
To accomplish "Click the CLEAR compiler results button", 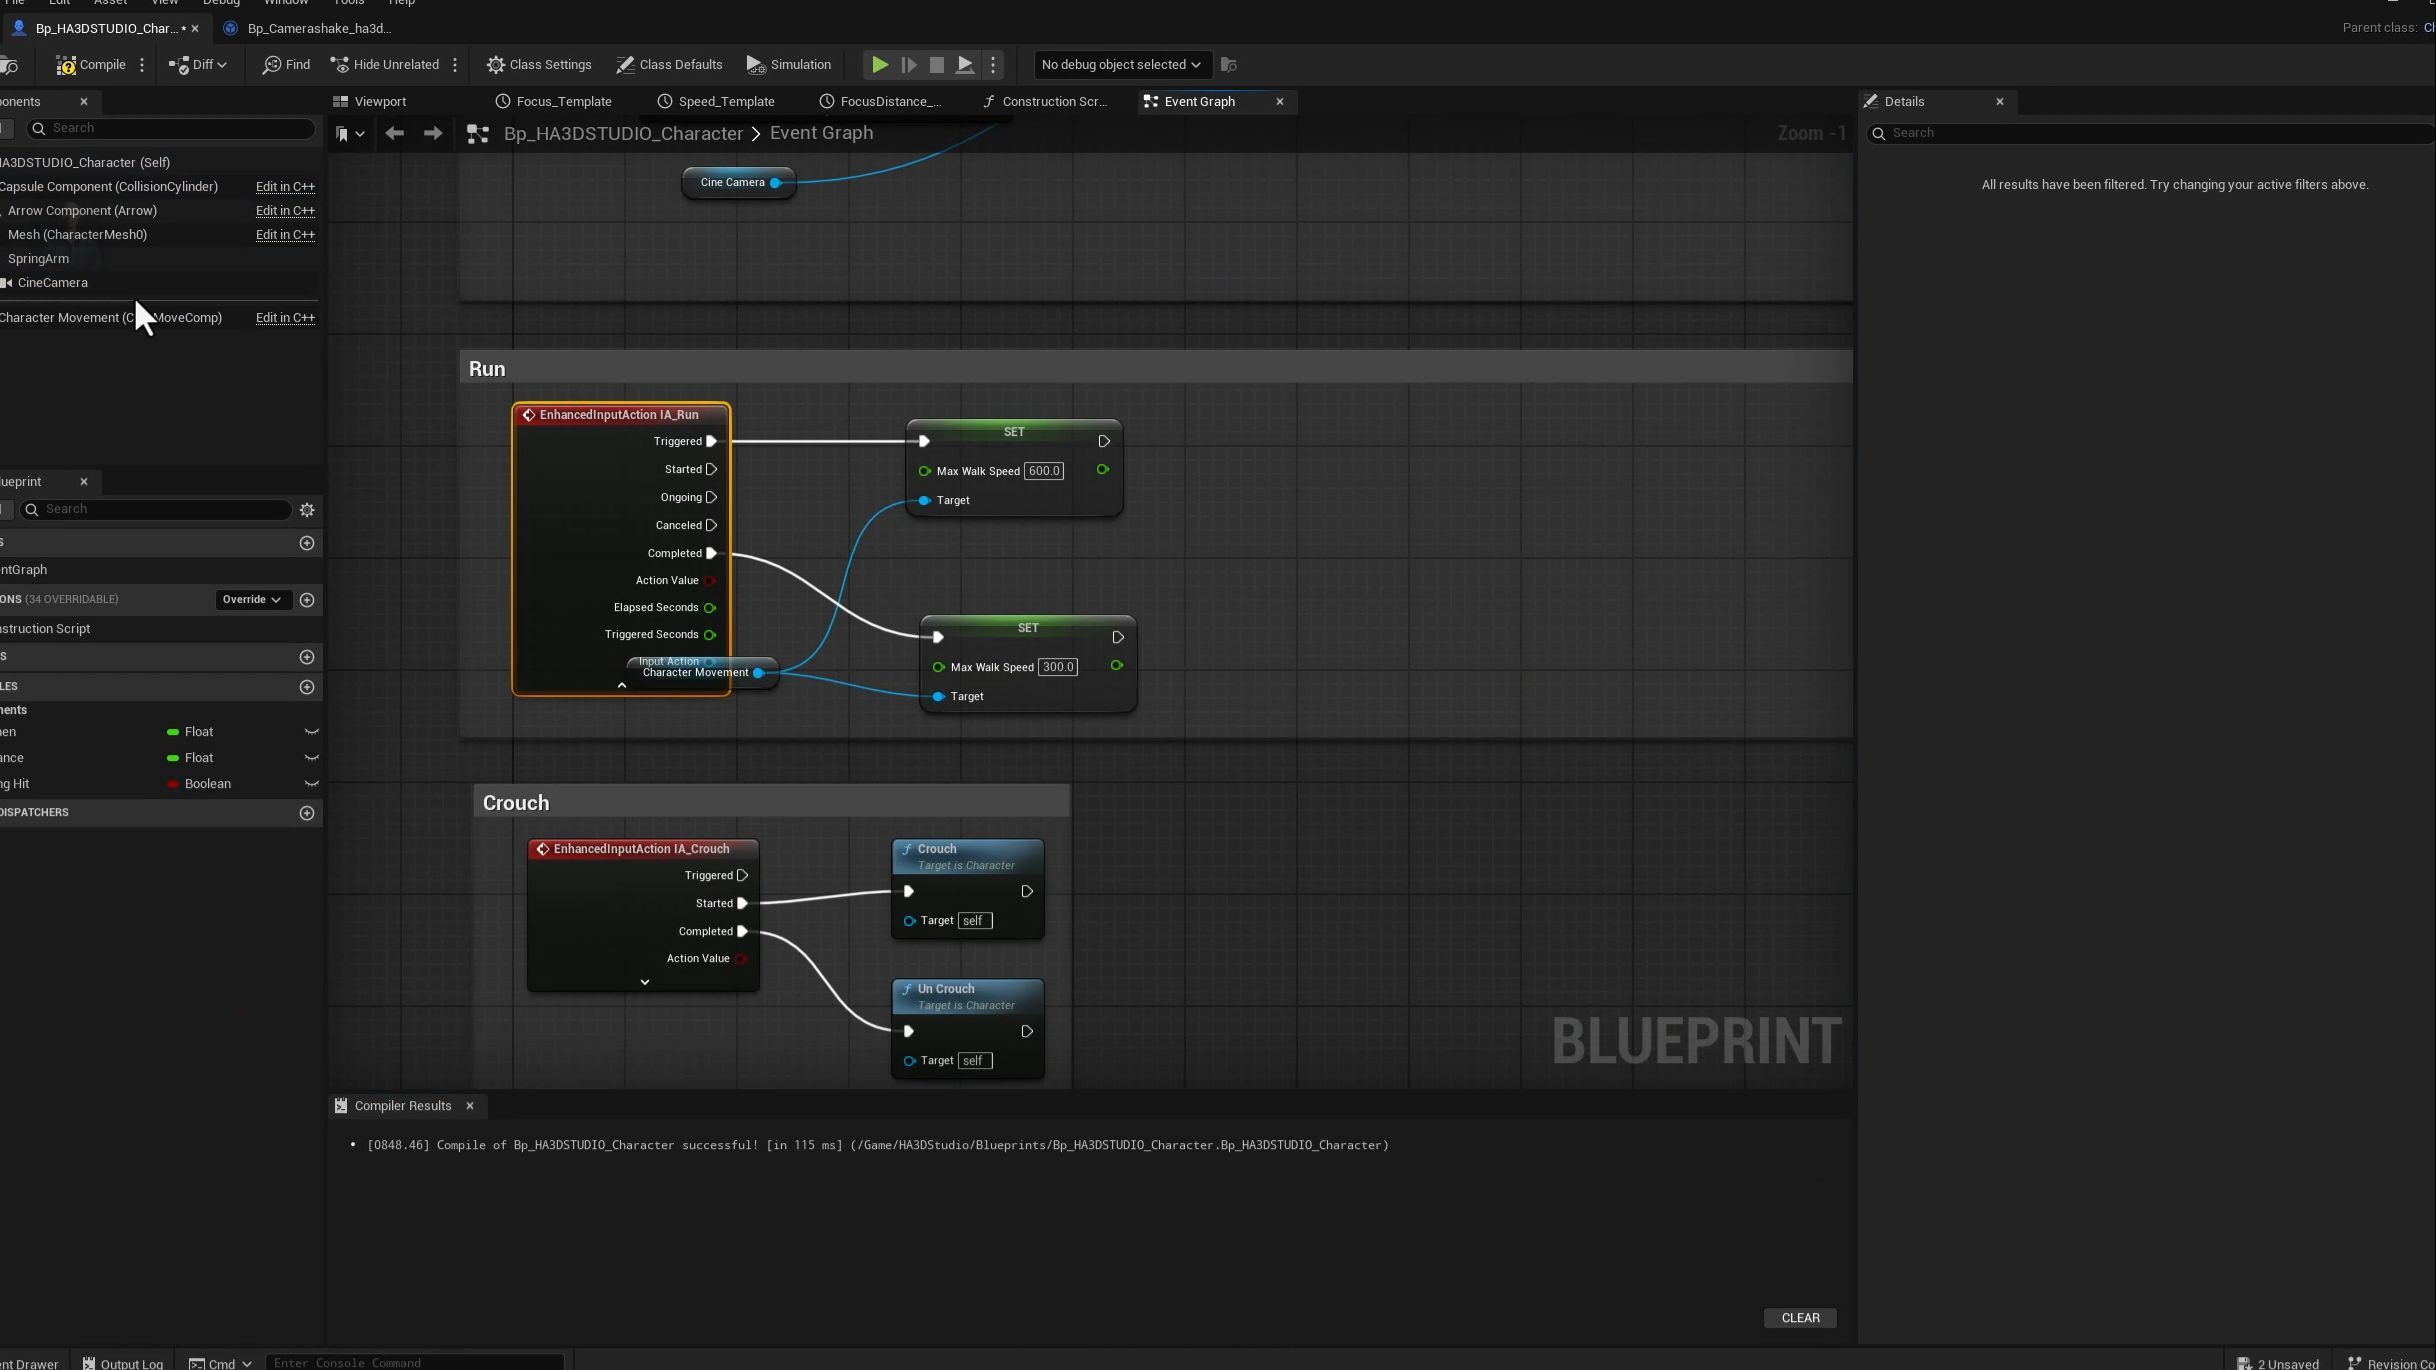I will point(1800,1318).
